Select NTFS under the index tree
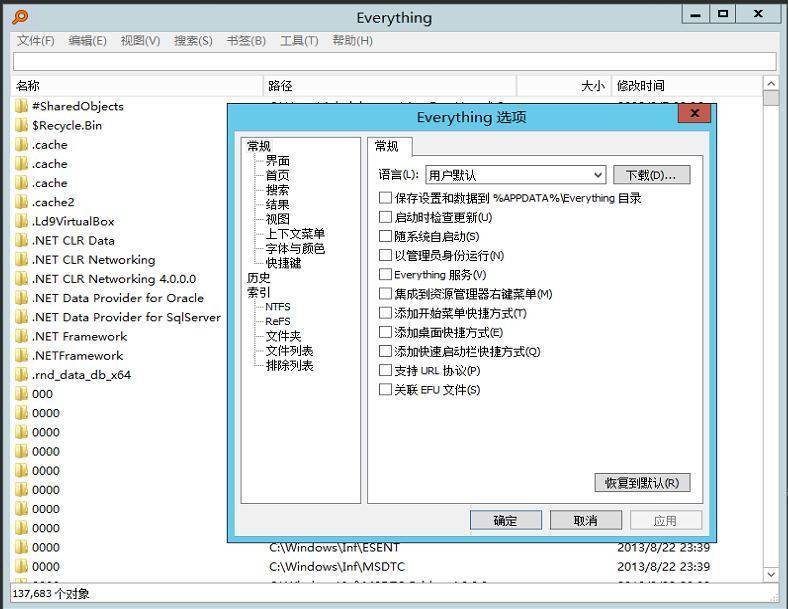 point(278,307)
